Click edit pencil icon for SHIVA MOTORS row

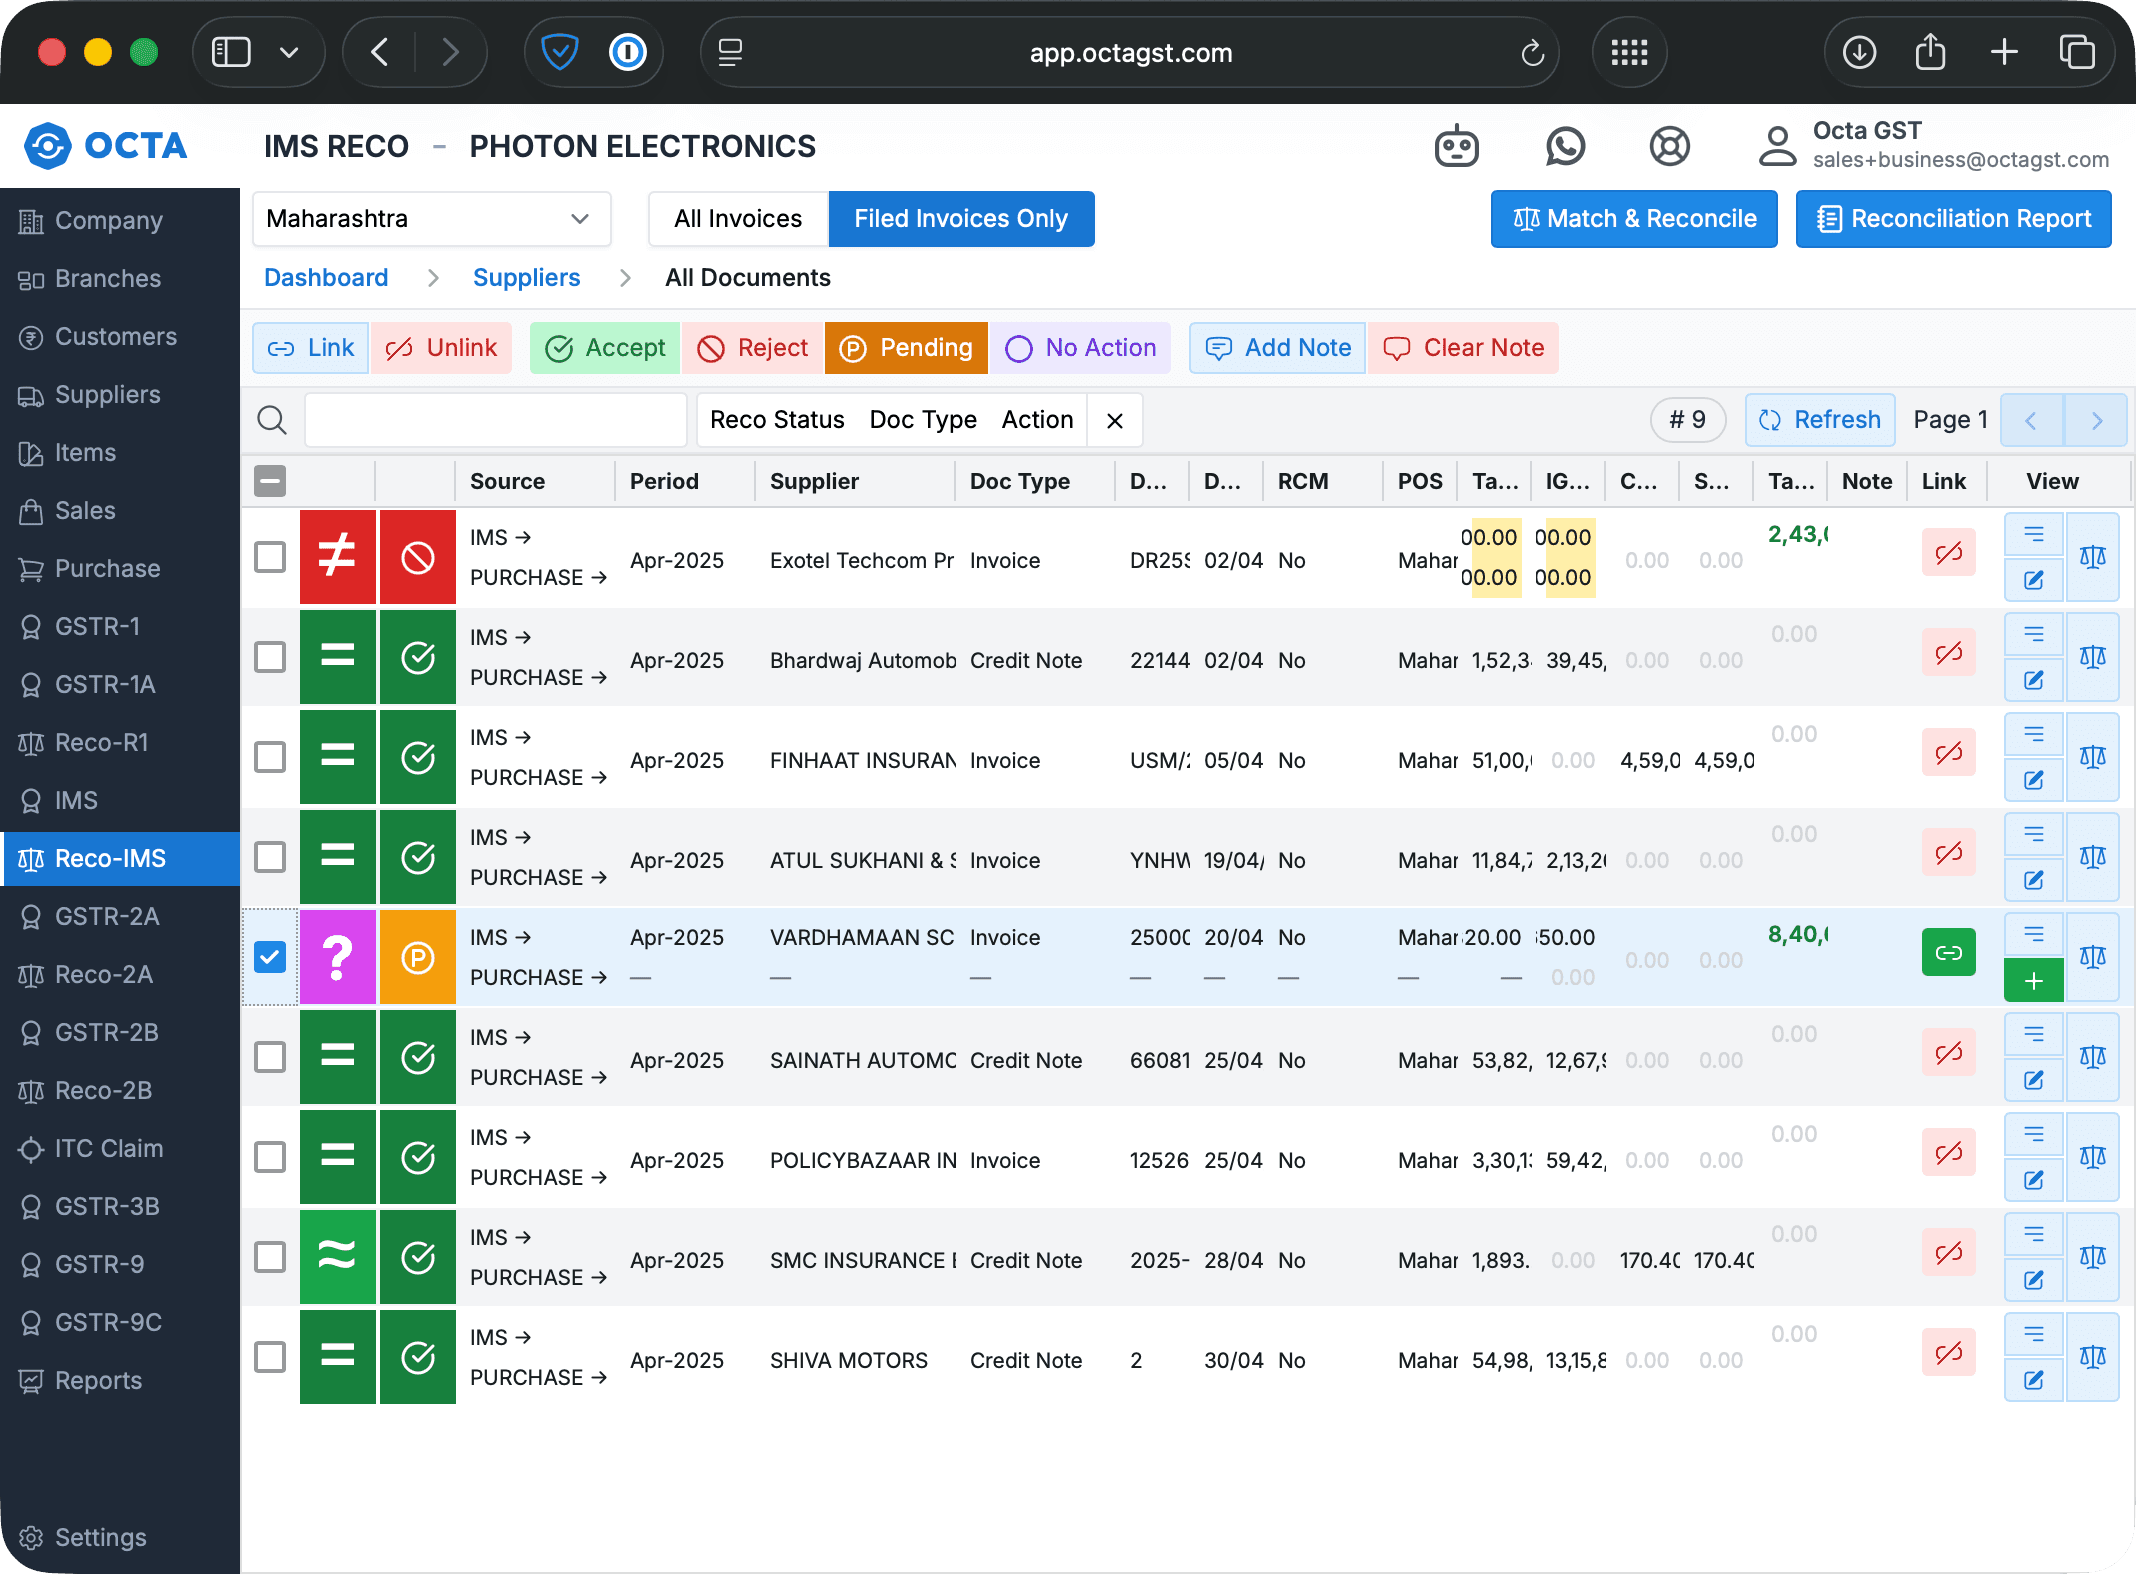pyautogui.click(x=2033, y=1380)
